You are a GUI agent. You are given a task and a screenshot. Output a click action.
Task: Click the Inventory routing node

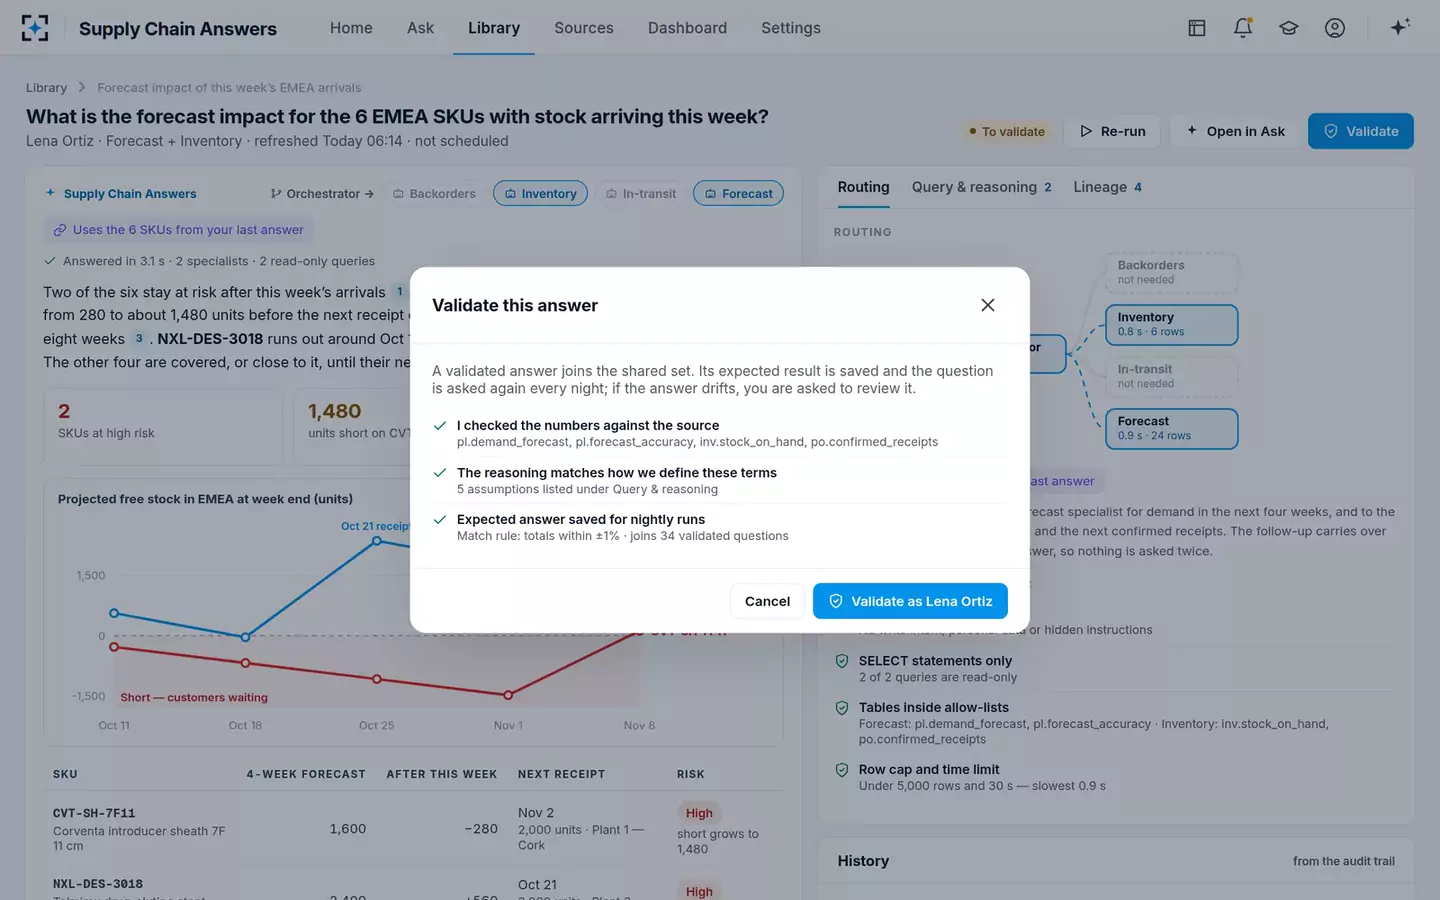[x=1171, y=324]
